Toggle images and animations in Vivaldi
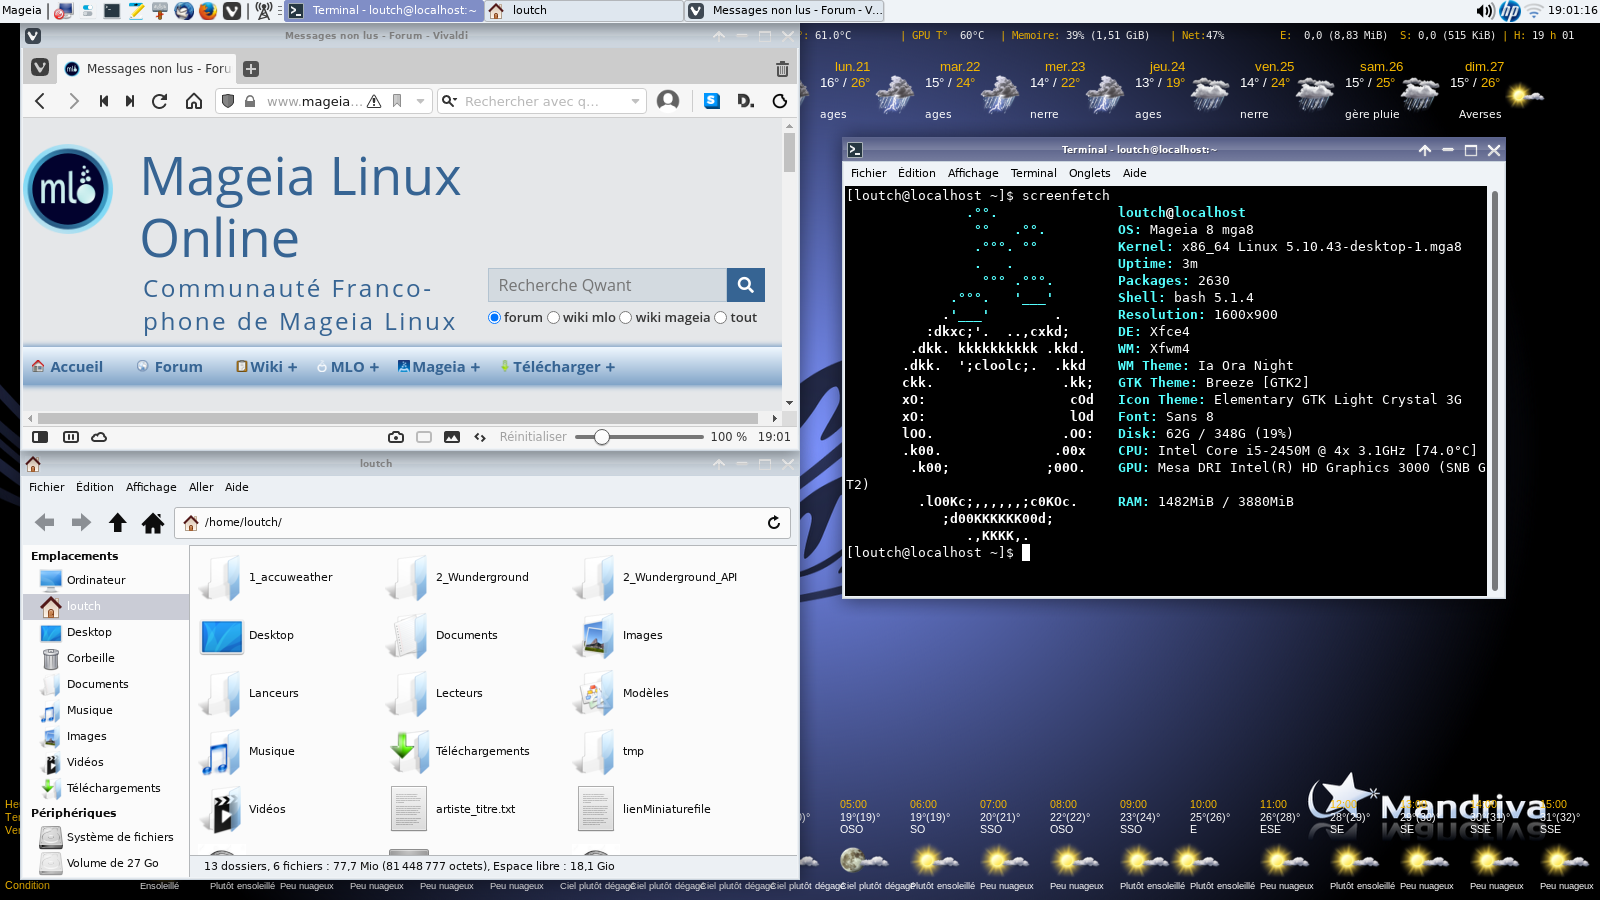 [x=452, y=437]
